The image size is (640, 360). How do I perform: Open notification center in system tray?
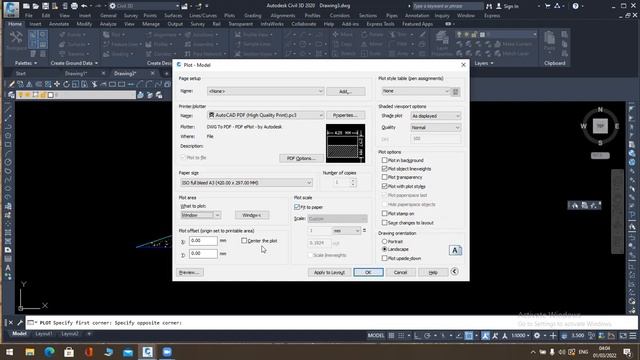tap(627, 352)
